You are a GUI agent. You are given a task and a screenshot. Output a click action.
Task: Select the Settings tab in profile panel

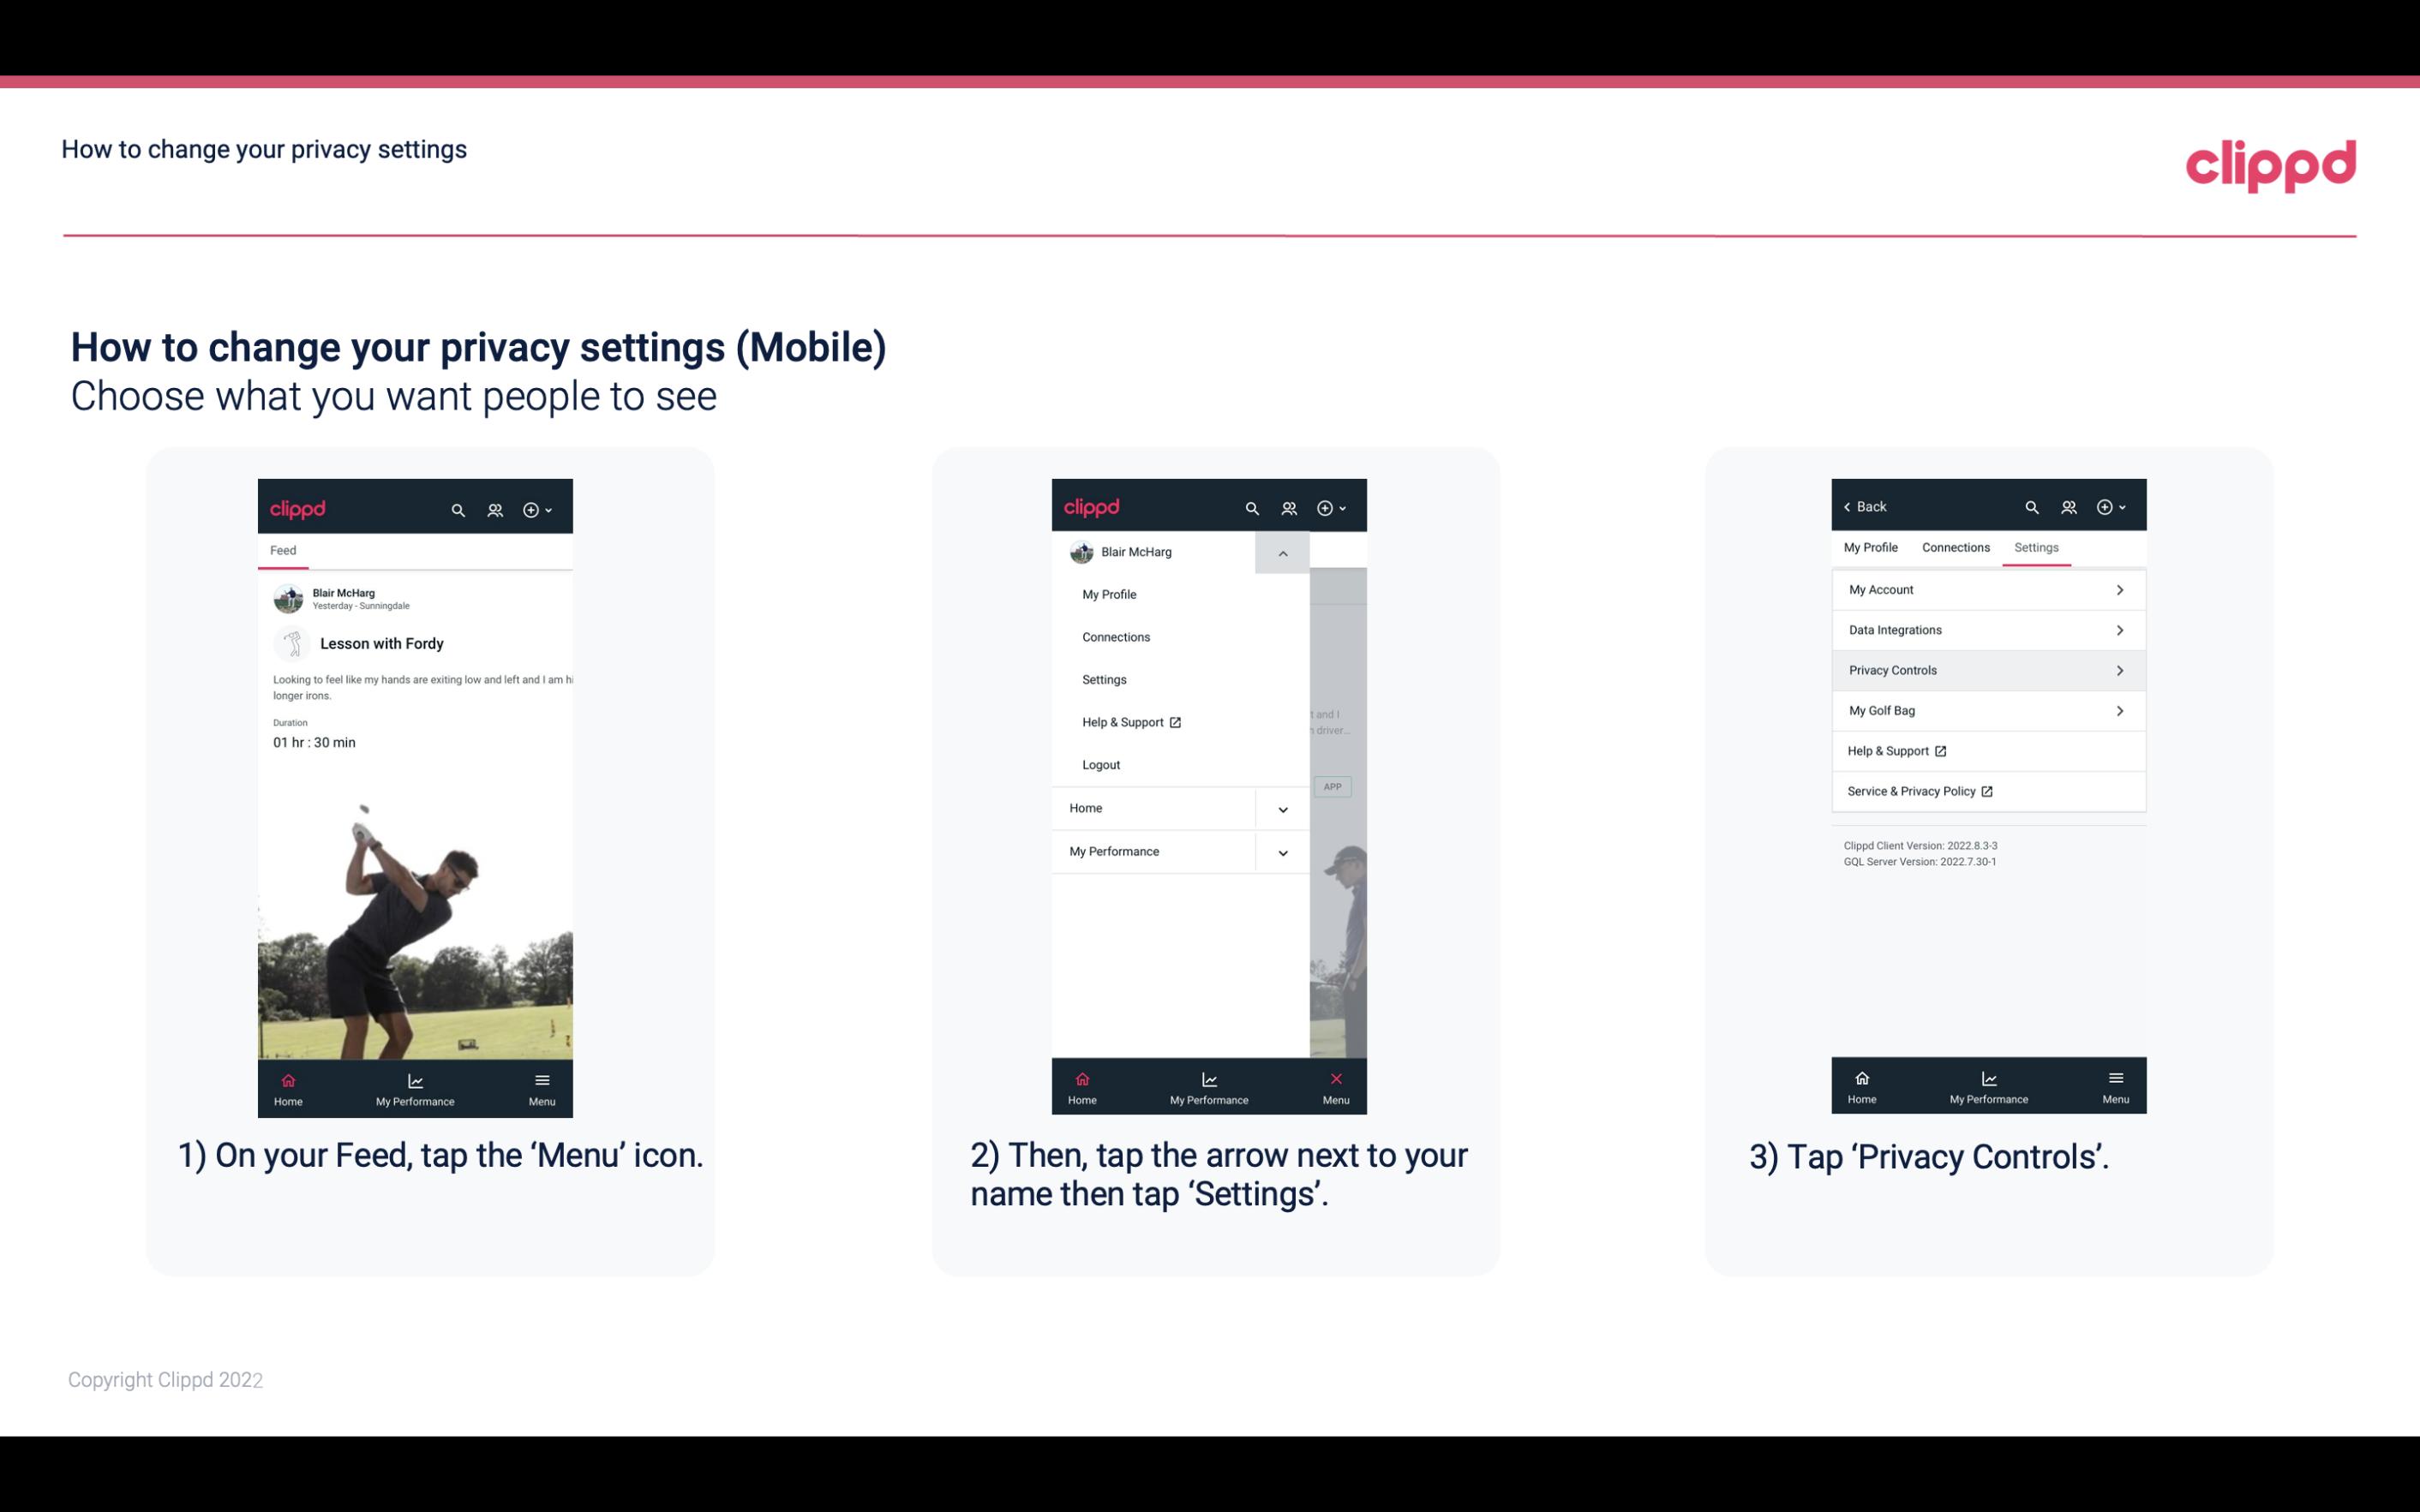[x=2037, y=547]
